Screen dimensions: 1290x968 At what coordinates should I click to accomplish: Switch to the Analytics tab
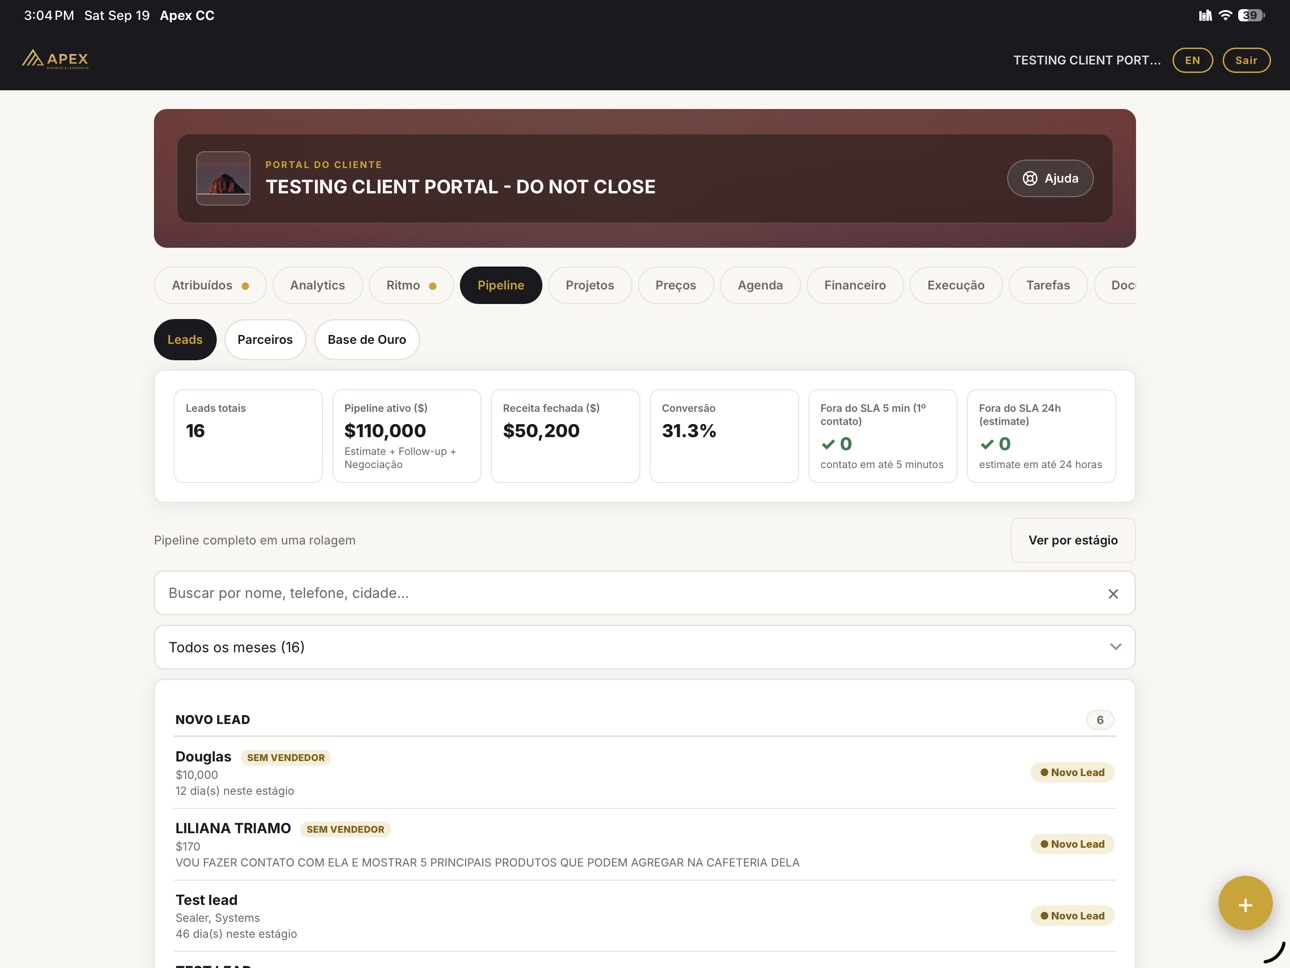point(317,285)
